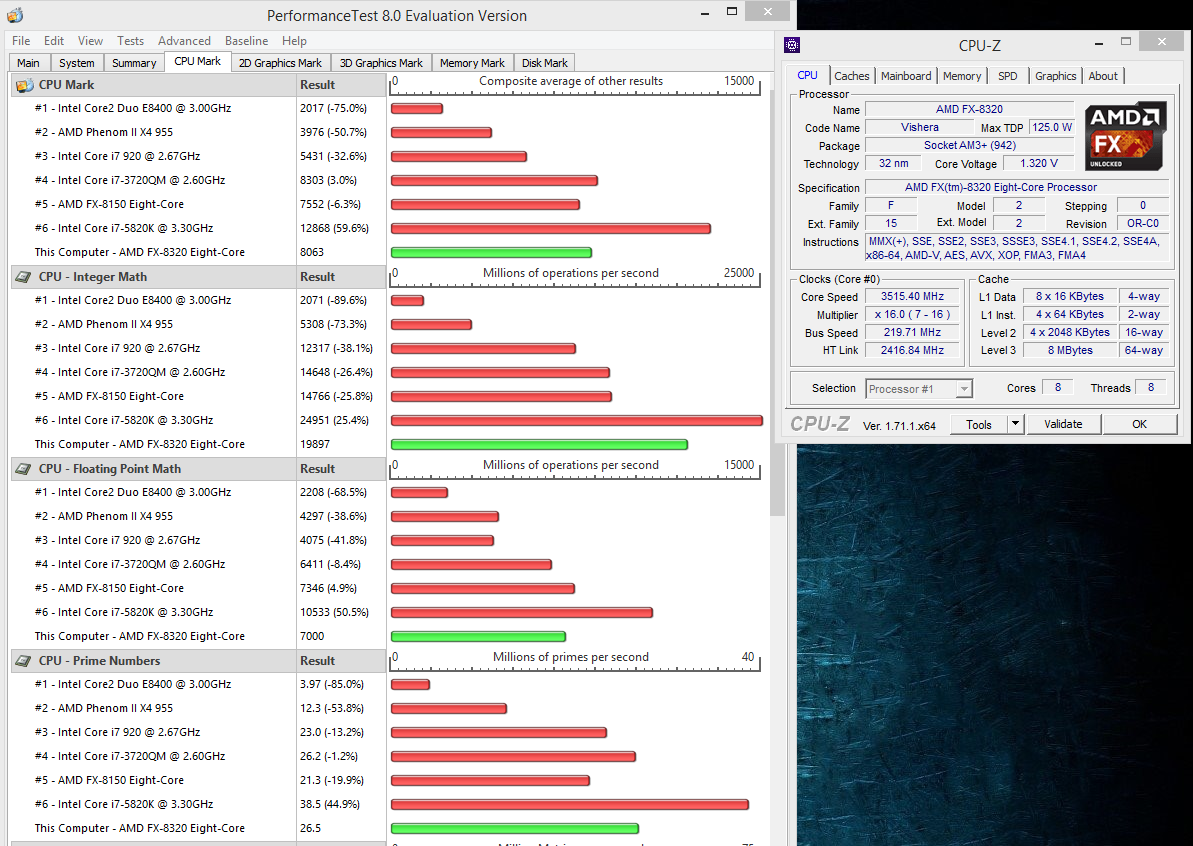Open the Tests menu
1193x846 pixels.
[130, 41]
